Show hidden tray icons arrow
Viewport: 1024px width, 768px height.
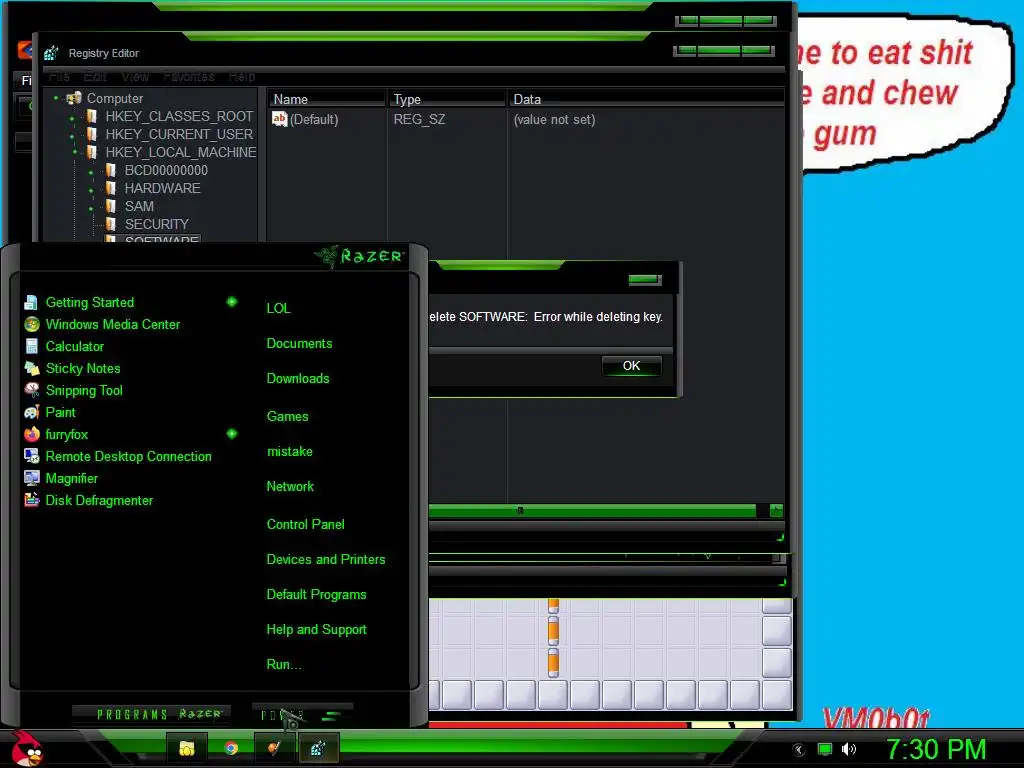tap(799, 749)
